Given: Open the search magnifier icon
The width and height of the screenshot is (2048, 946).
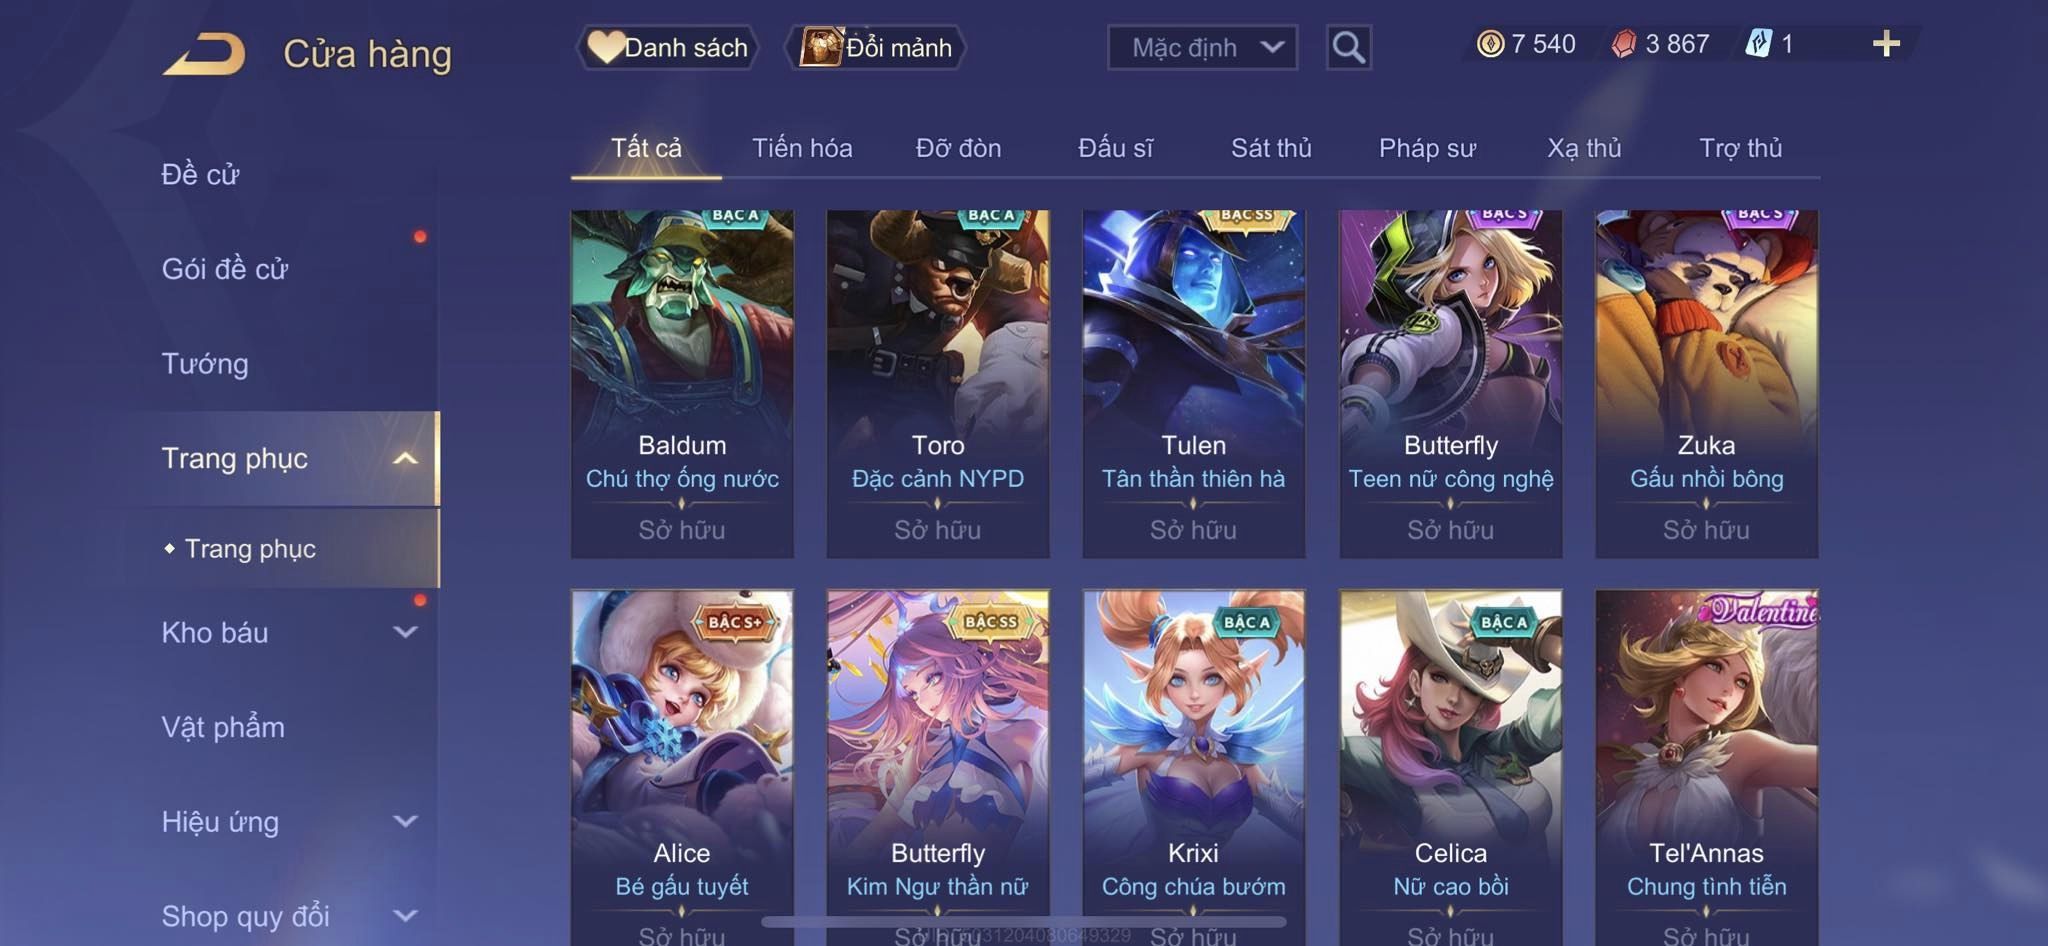Looking at the screenshot, I should click(x=1348, y=47).
